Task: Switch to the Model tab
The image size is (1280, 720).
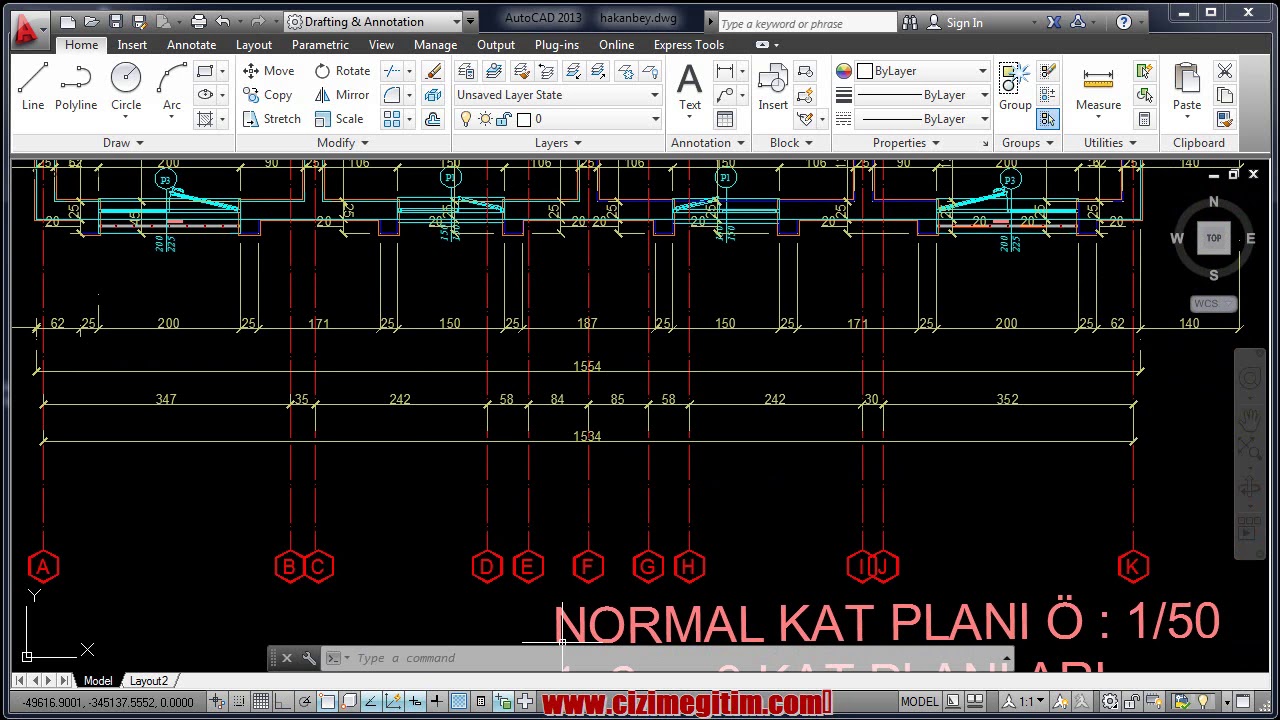Action: (x=98, y=681)
